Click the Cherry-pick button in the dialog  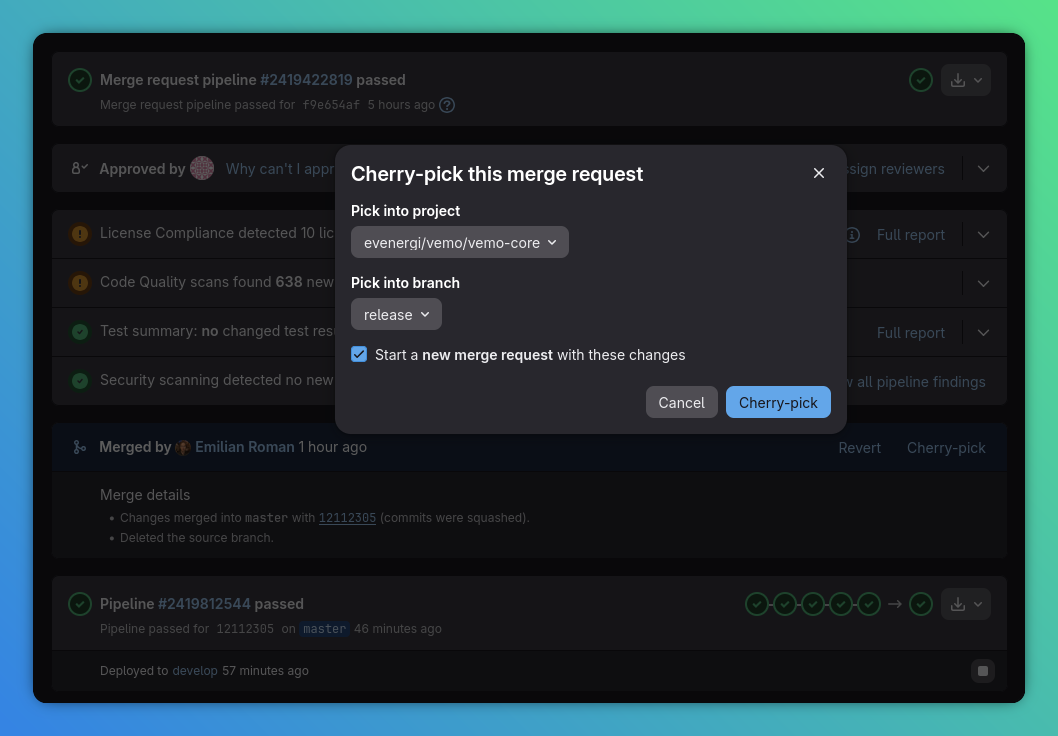point(778,402)
